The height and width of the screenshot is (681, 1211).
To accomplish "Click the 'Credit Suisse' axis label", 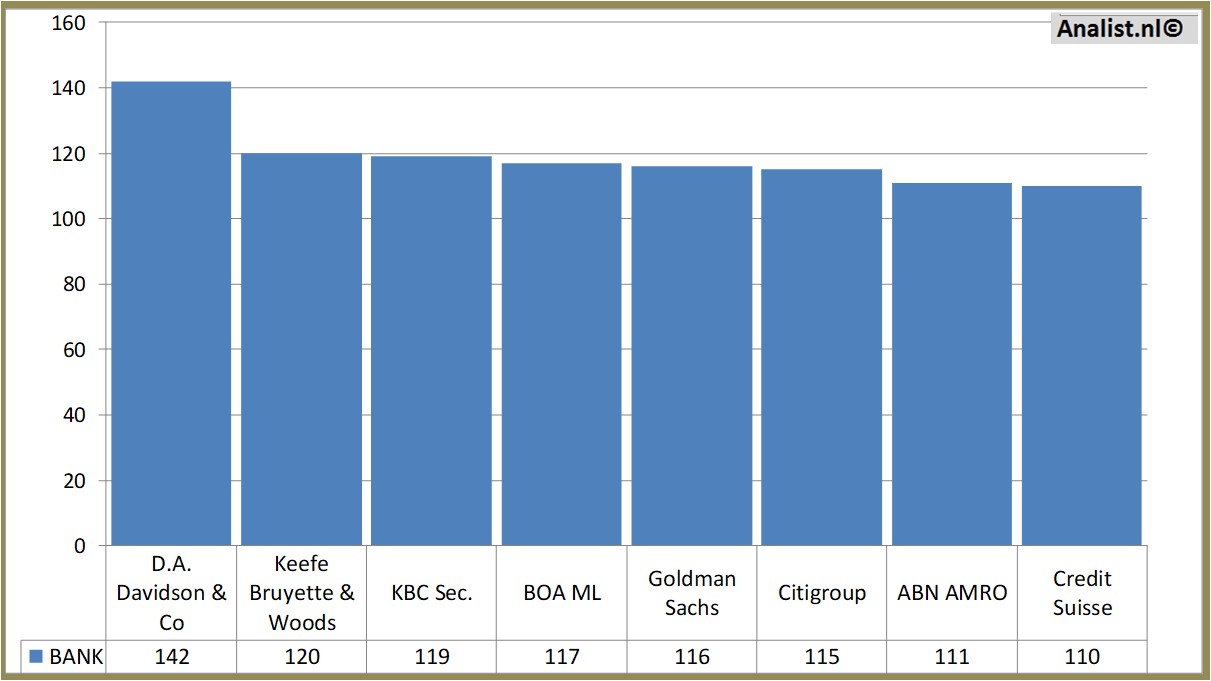I will click(1082, 592).
